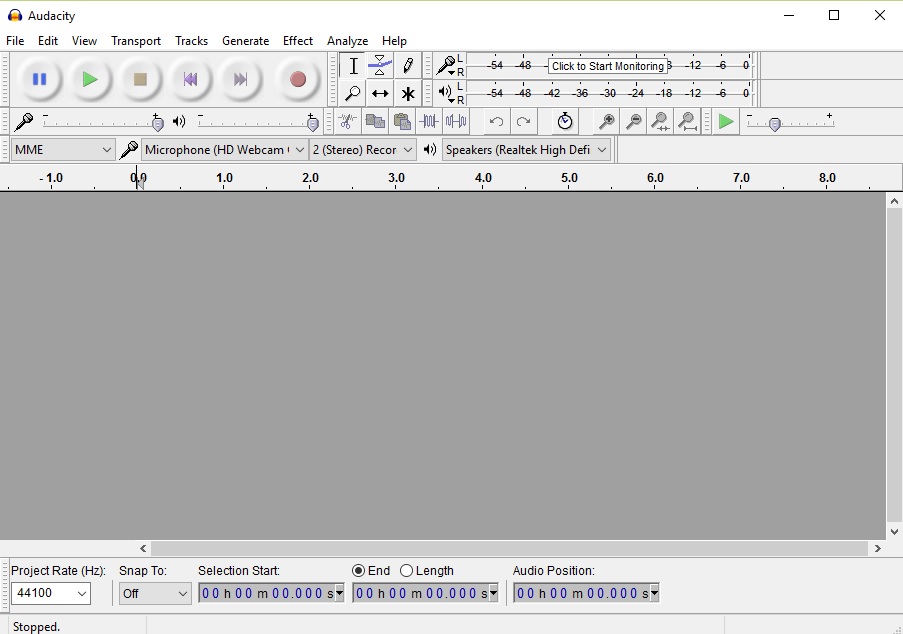Click the Pause button
The image size is (903, 634).
point(39,79)
